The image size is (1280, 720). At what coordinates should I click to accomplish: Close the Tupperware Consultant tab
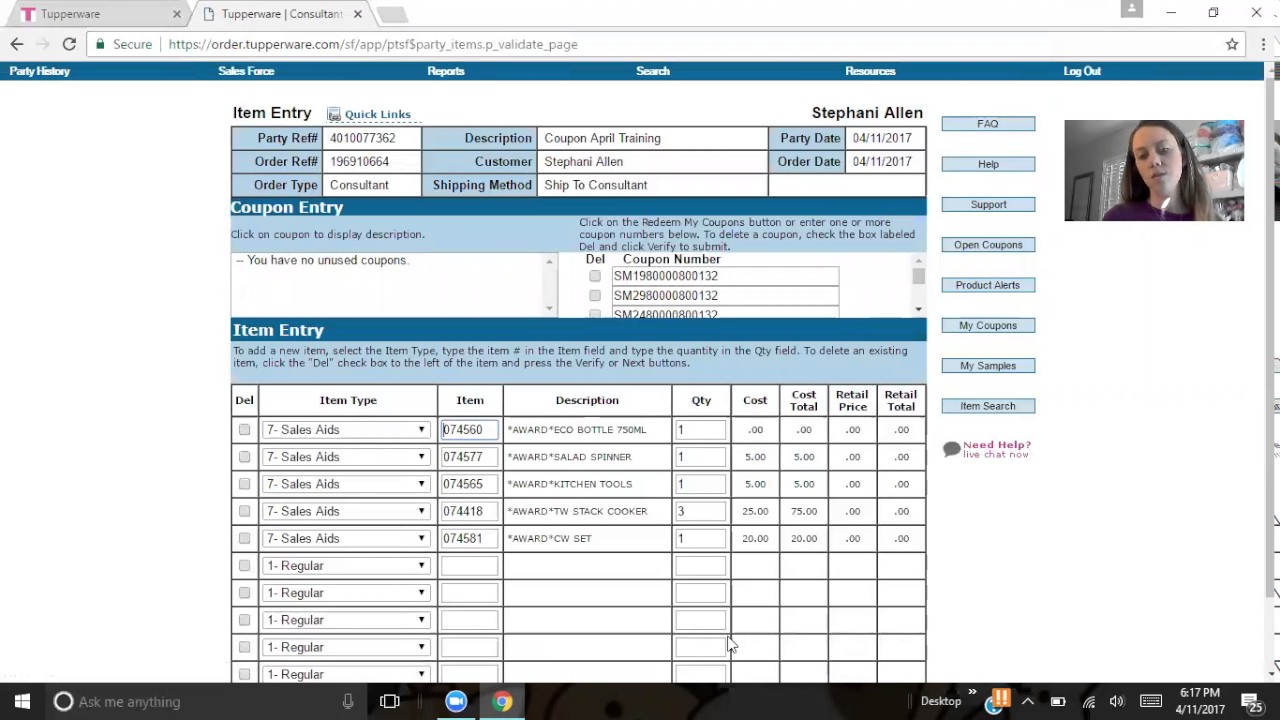[x=357, y=14]
